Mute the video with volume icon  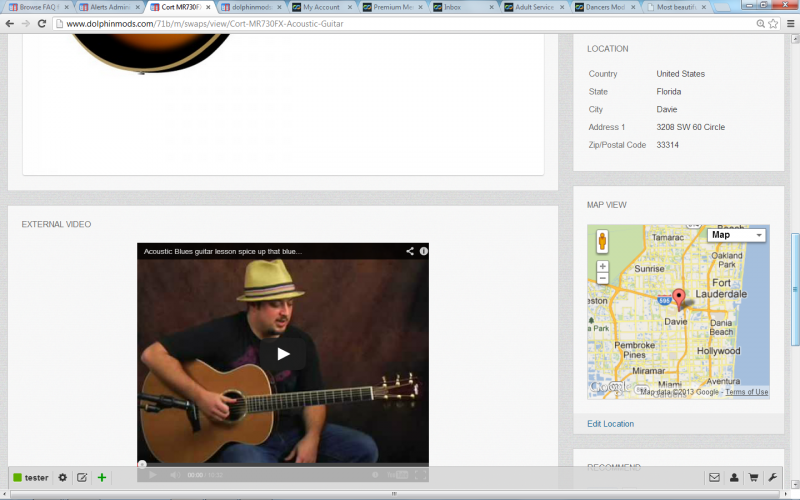pyautogui.click(x=174, y=475)
